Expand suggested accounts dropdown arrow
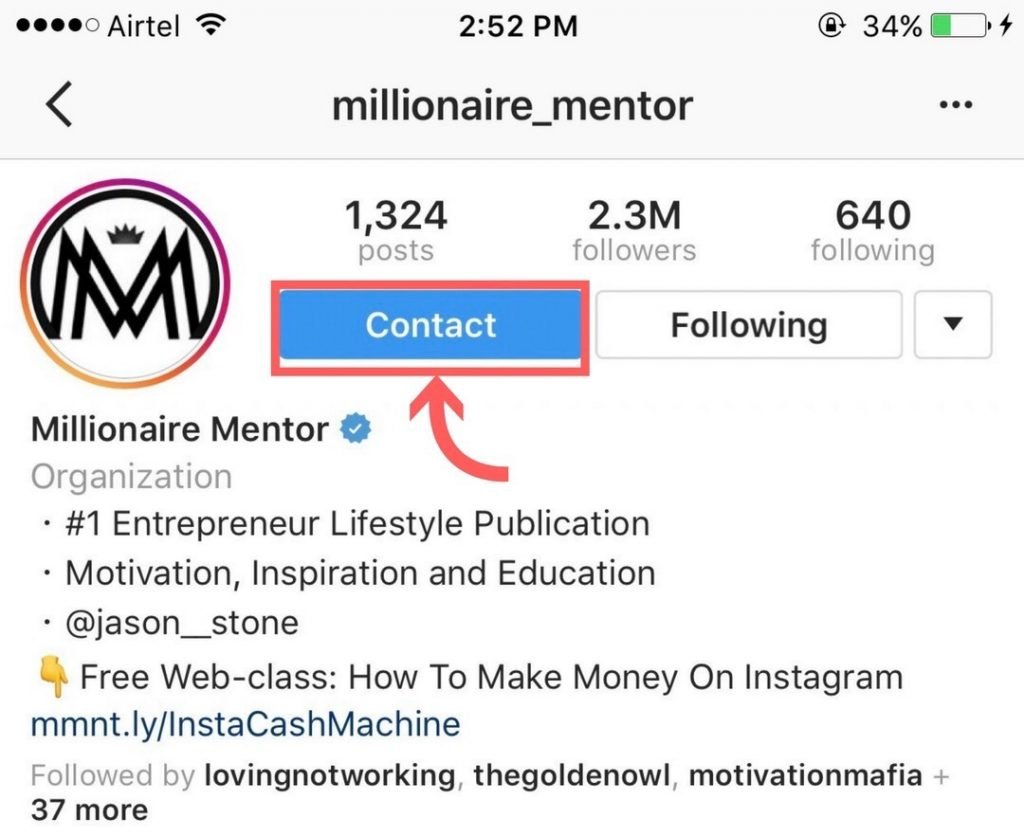1024x837 pixels. click(953, 324)
